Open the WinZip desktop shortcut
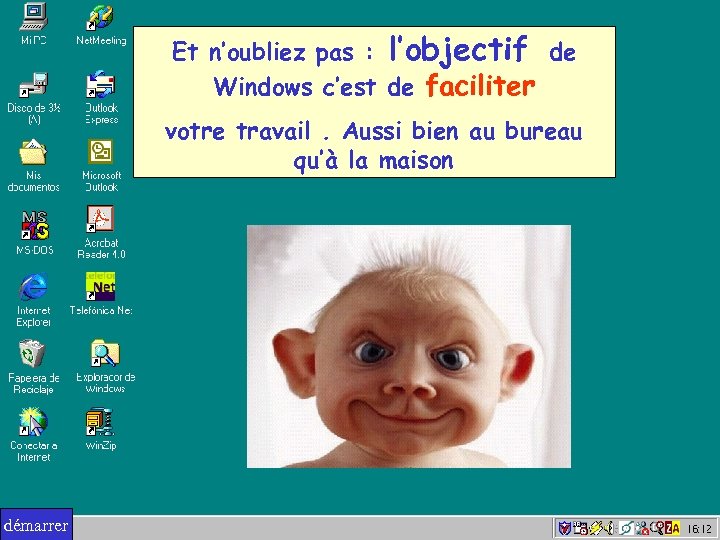Viewport: 720px width, 540px height. [101, 429]
